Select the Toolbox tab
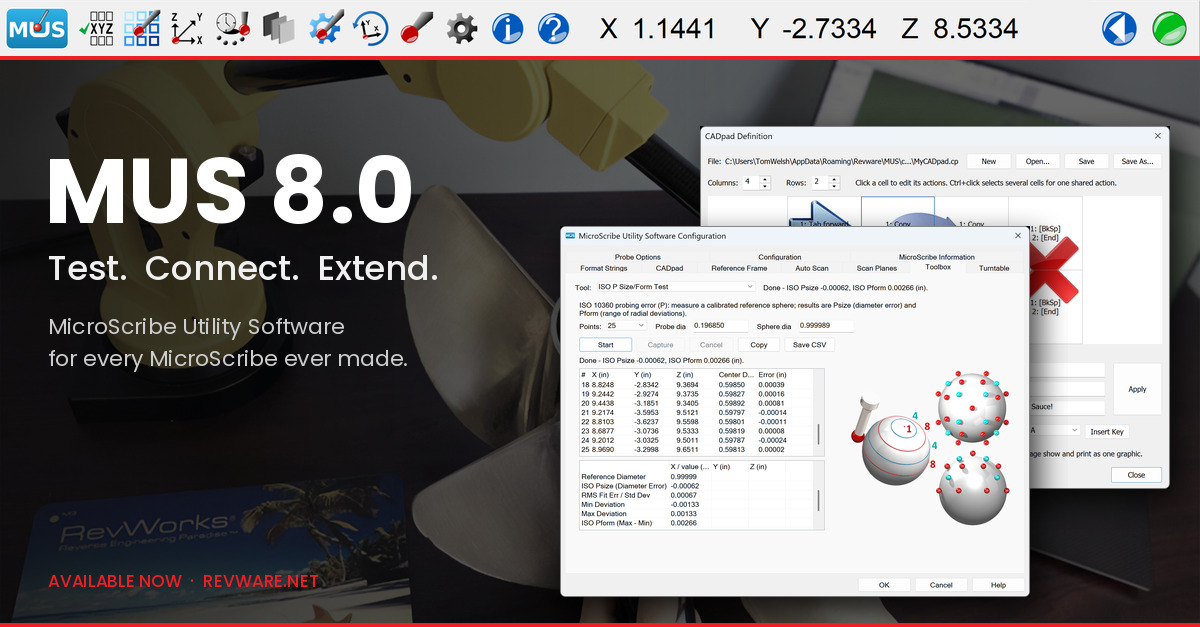1200x627 pixels. tap(938, 267)
